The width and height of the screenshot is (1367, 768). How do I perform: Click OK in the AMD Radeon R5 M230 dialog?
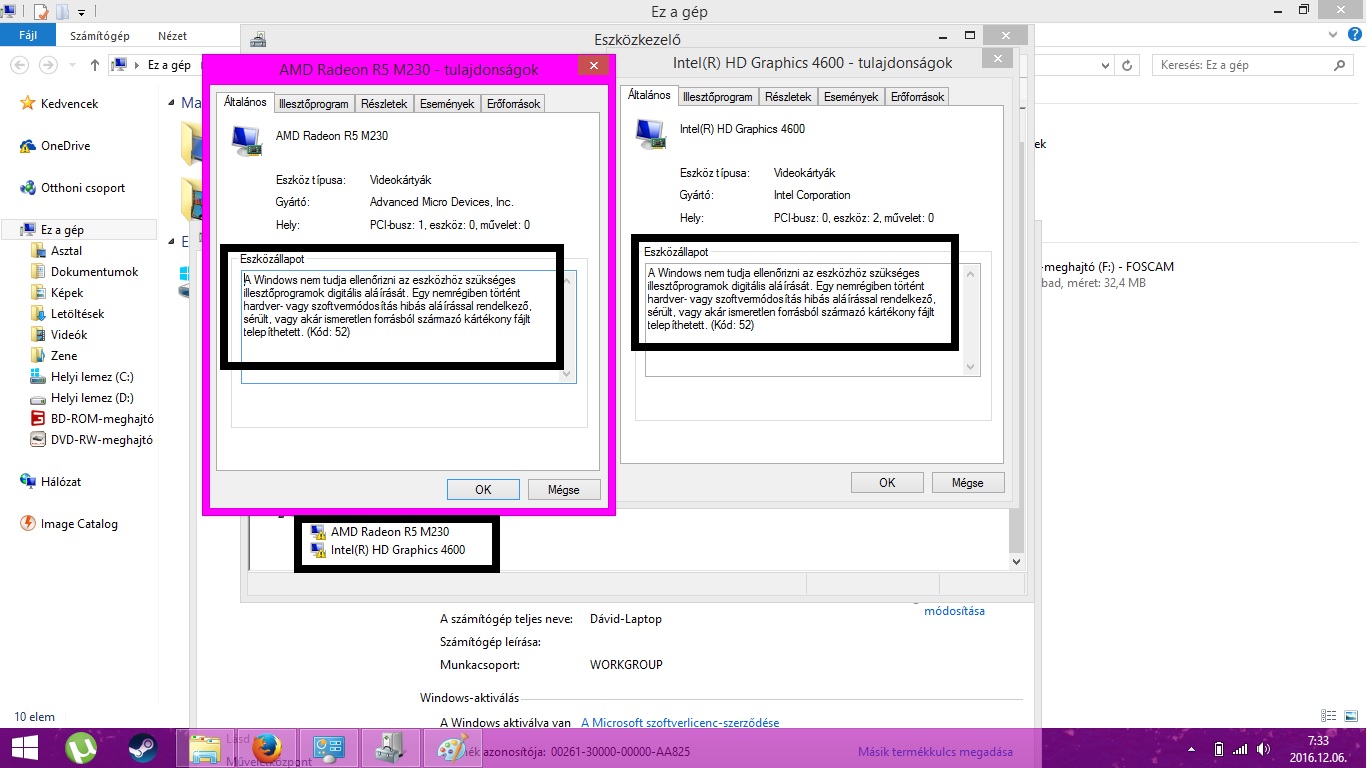click(483, 490)
